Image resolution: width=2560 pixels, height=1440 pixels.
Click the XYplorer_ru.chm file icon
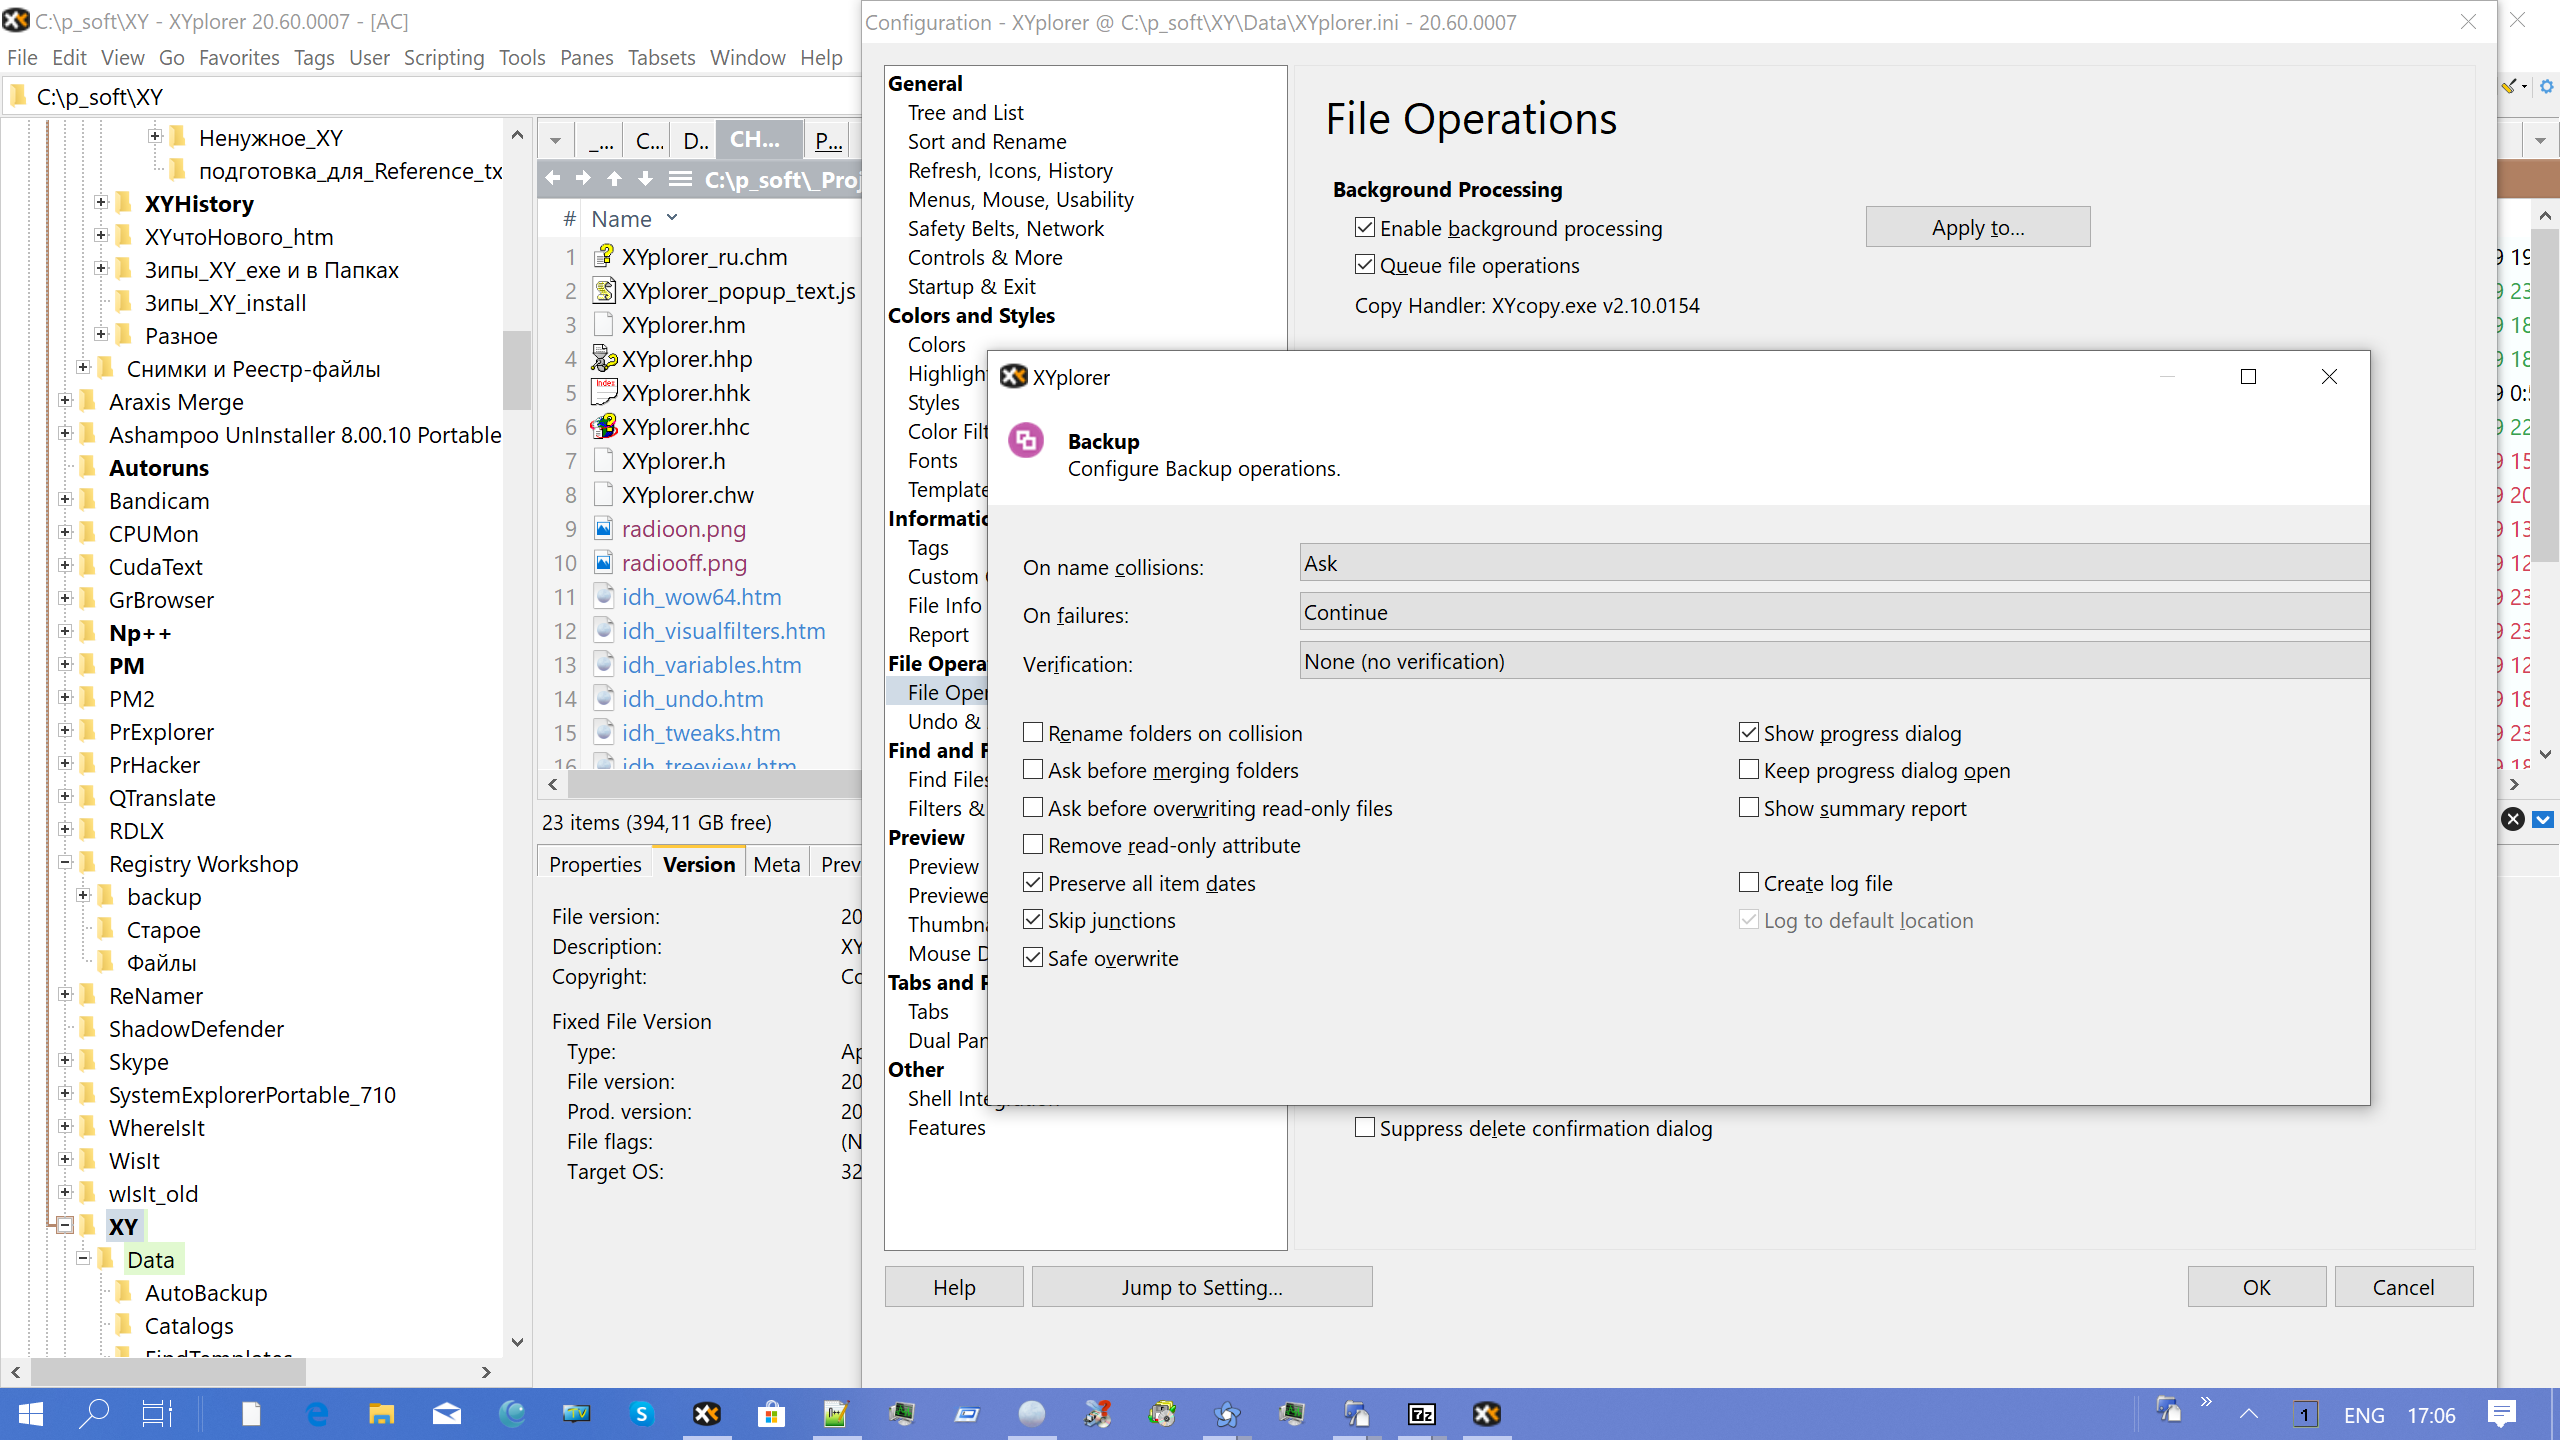[603, 257]
